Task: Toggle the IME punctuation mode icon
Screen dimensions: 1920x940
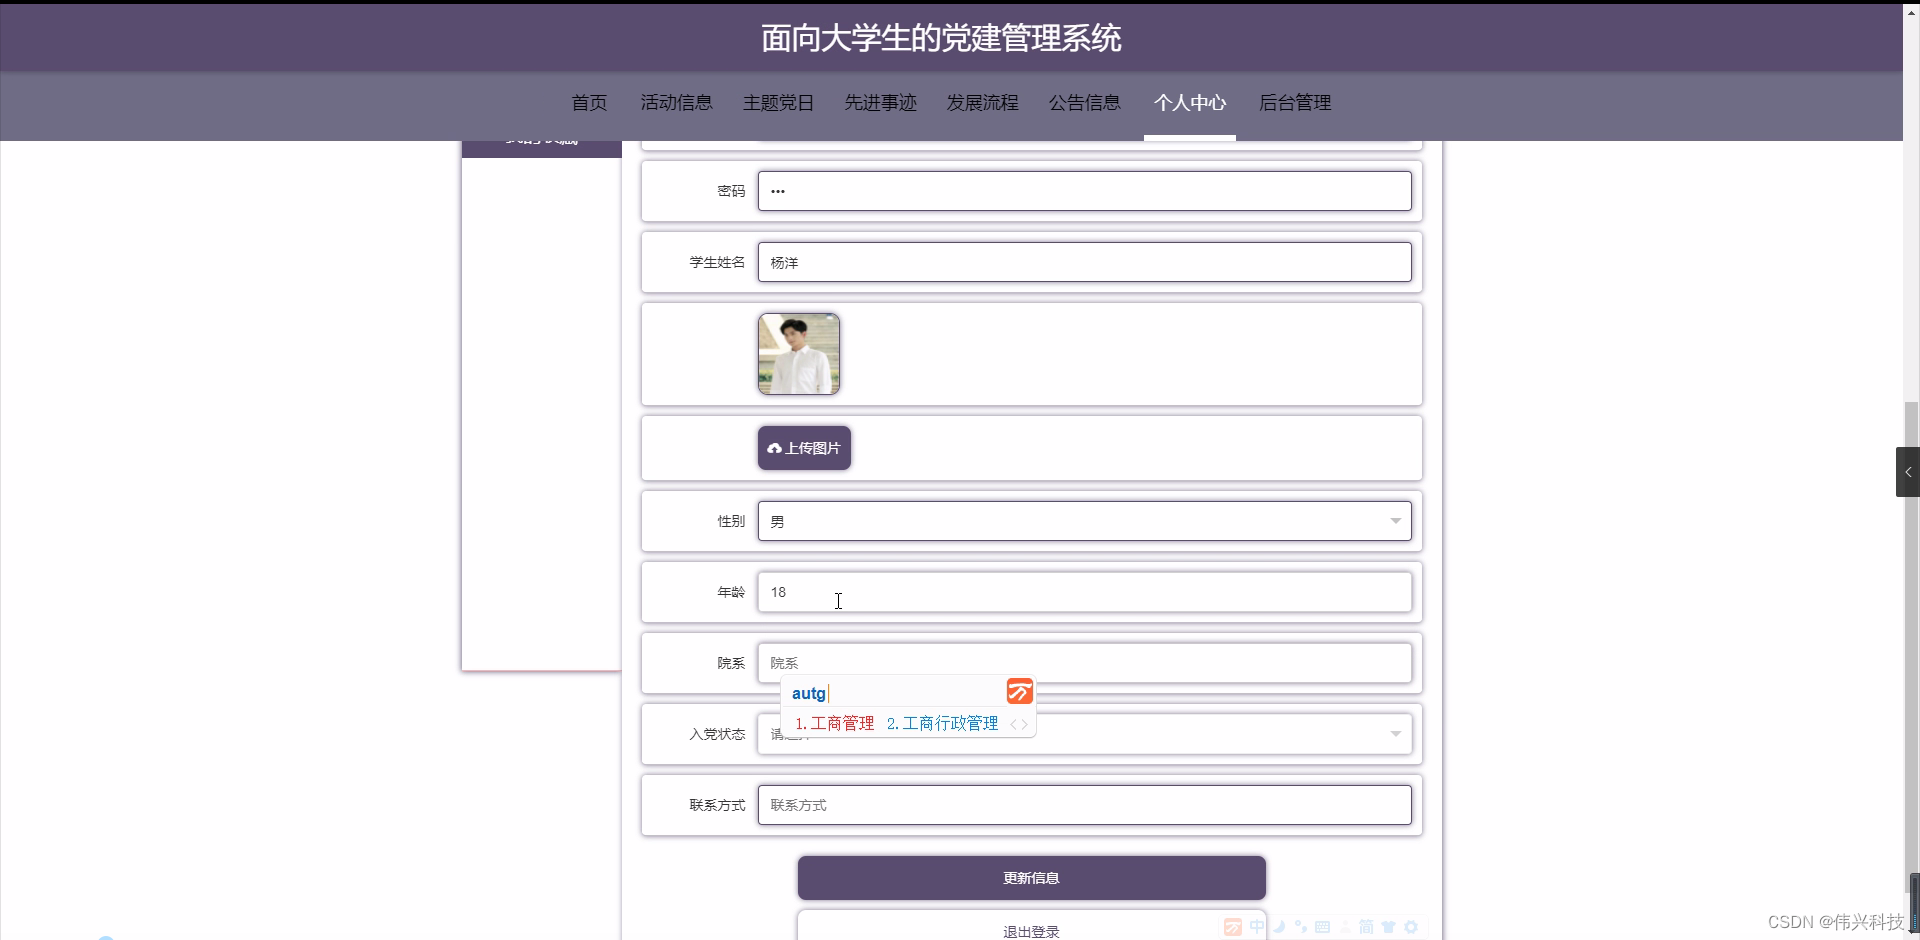Action: click(1300, 928)
